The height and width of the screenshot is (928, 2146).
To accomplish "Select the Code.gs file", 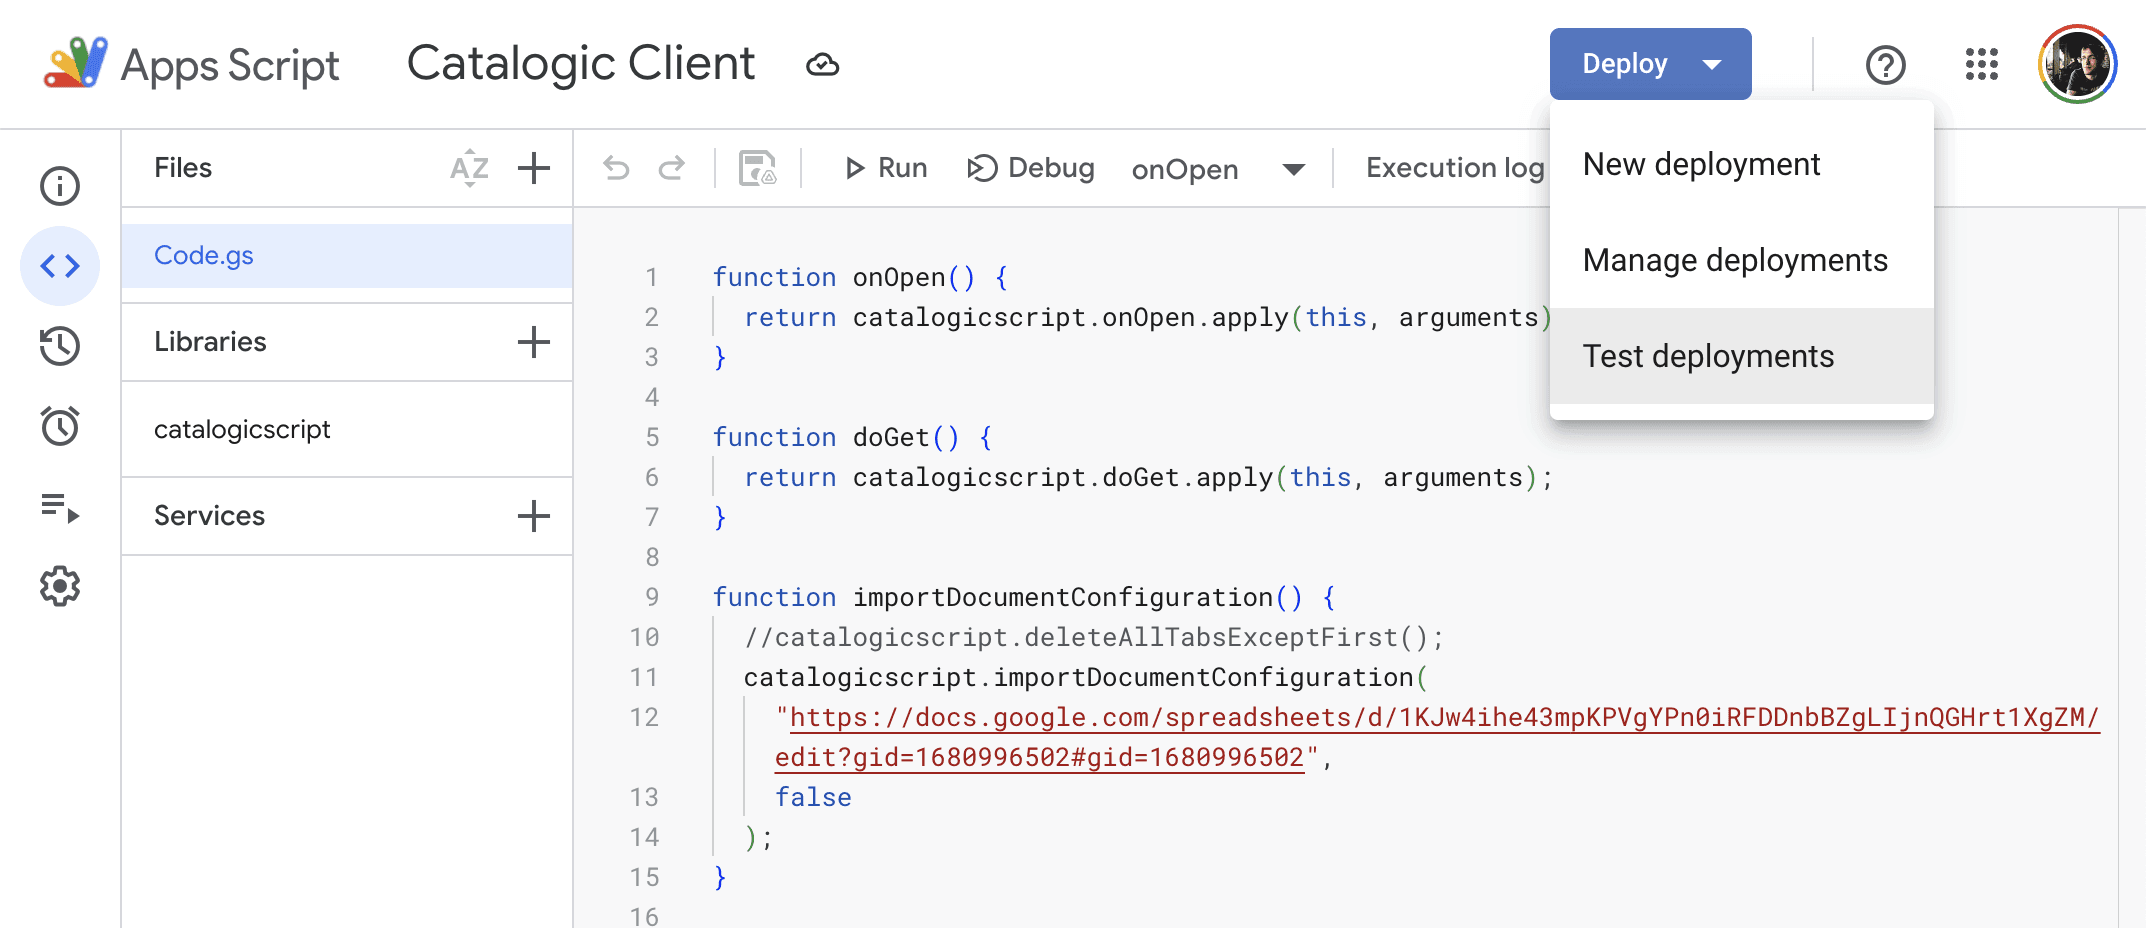I will pyautogui.click(x=346, y=256).
